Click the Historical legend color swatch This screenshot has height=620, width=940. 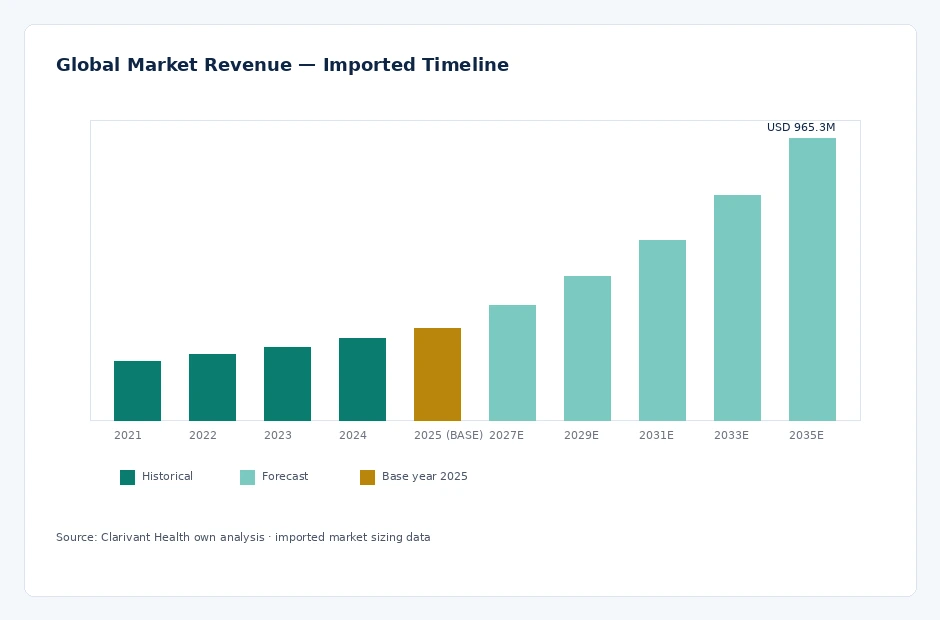click(127, 477)
